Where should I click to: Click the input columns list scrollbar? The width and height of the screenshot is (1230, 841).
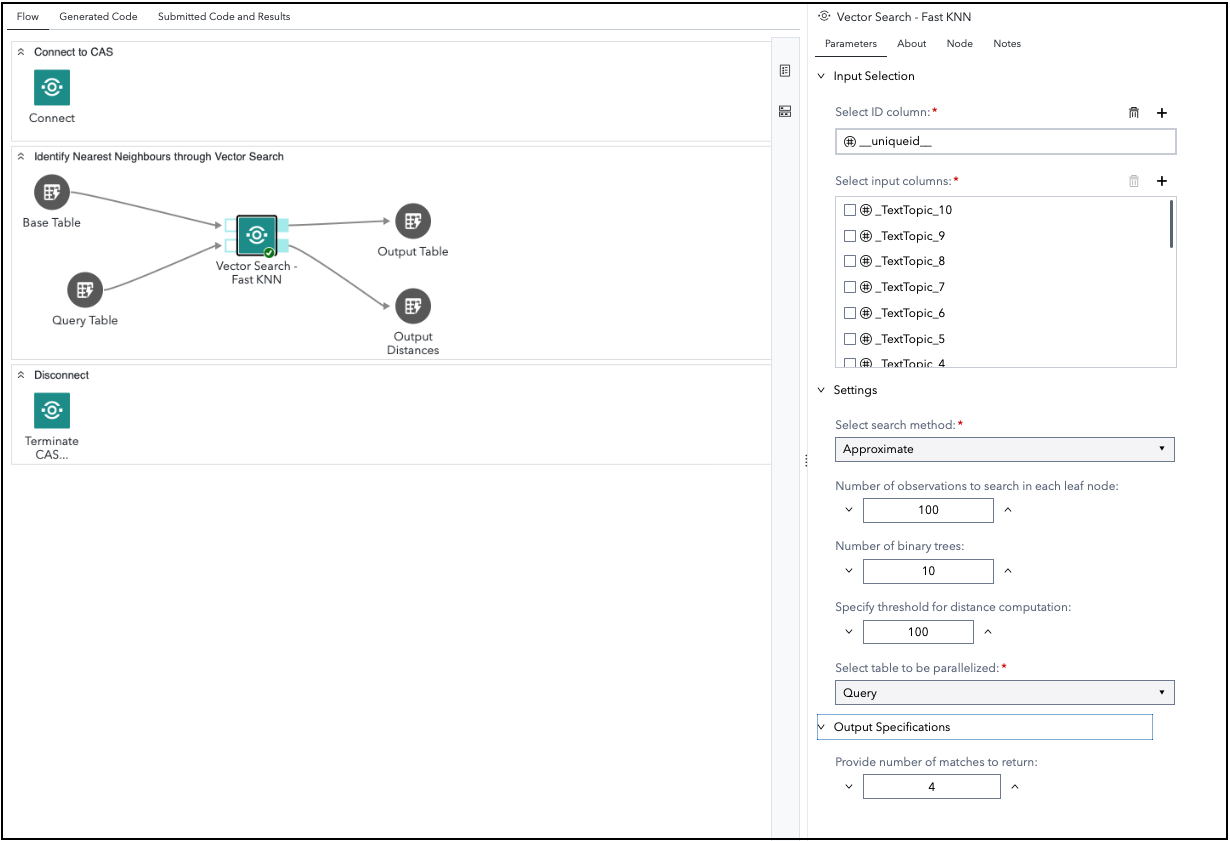(1171, 224)
